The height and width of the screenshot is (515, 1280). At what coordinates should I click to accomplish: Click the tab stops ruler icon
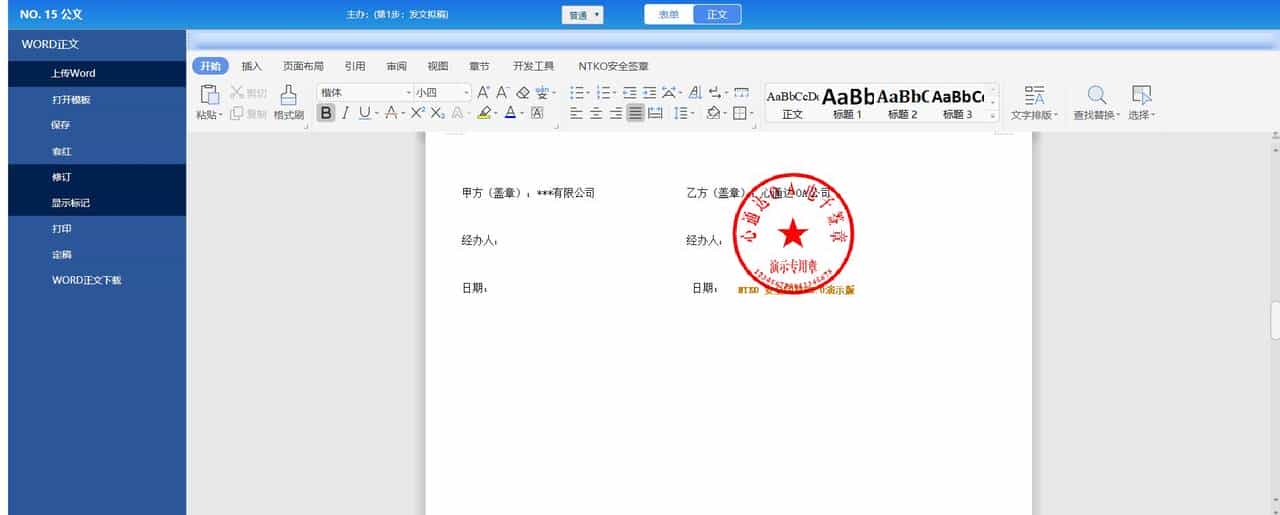[742, 93]
